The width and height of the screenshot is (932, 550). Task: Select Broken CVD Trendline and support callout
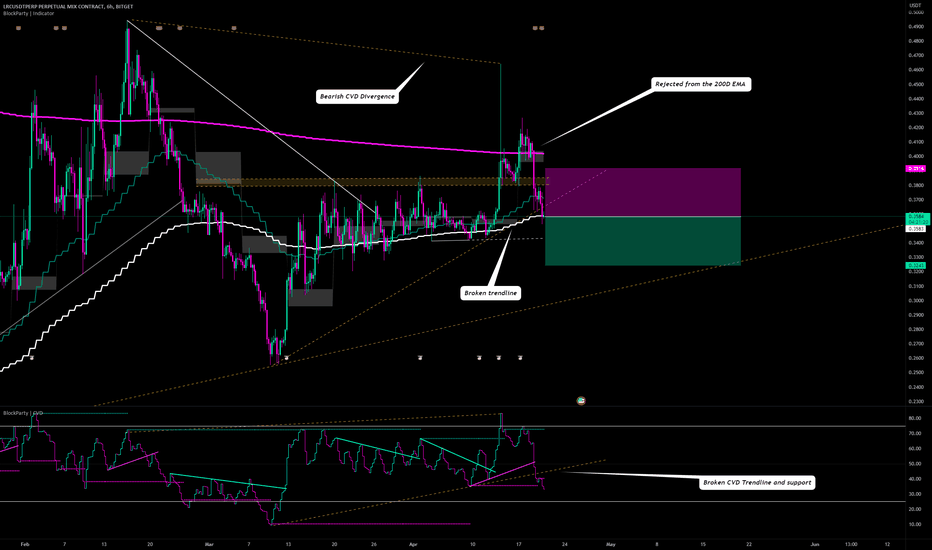(757, 483)
